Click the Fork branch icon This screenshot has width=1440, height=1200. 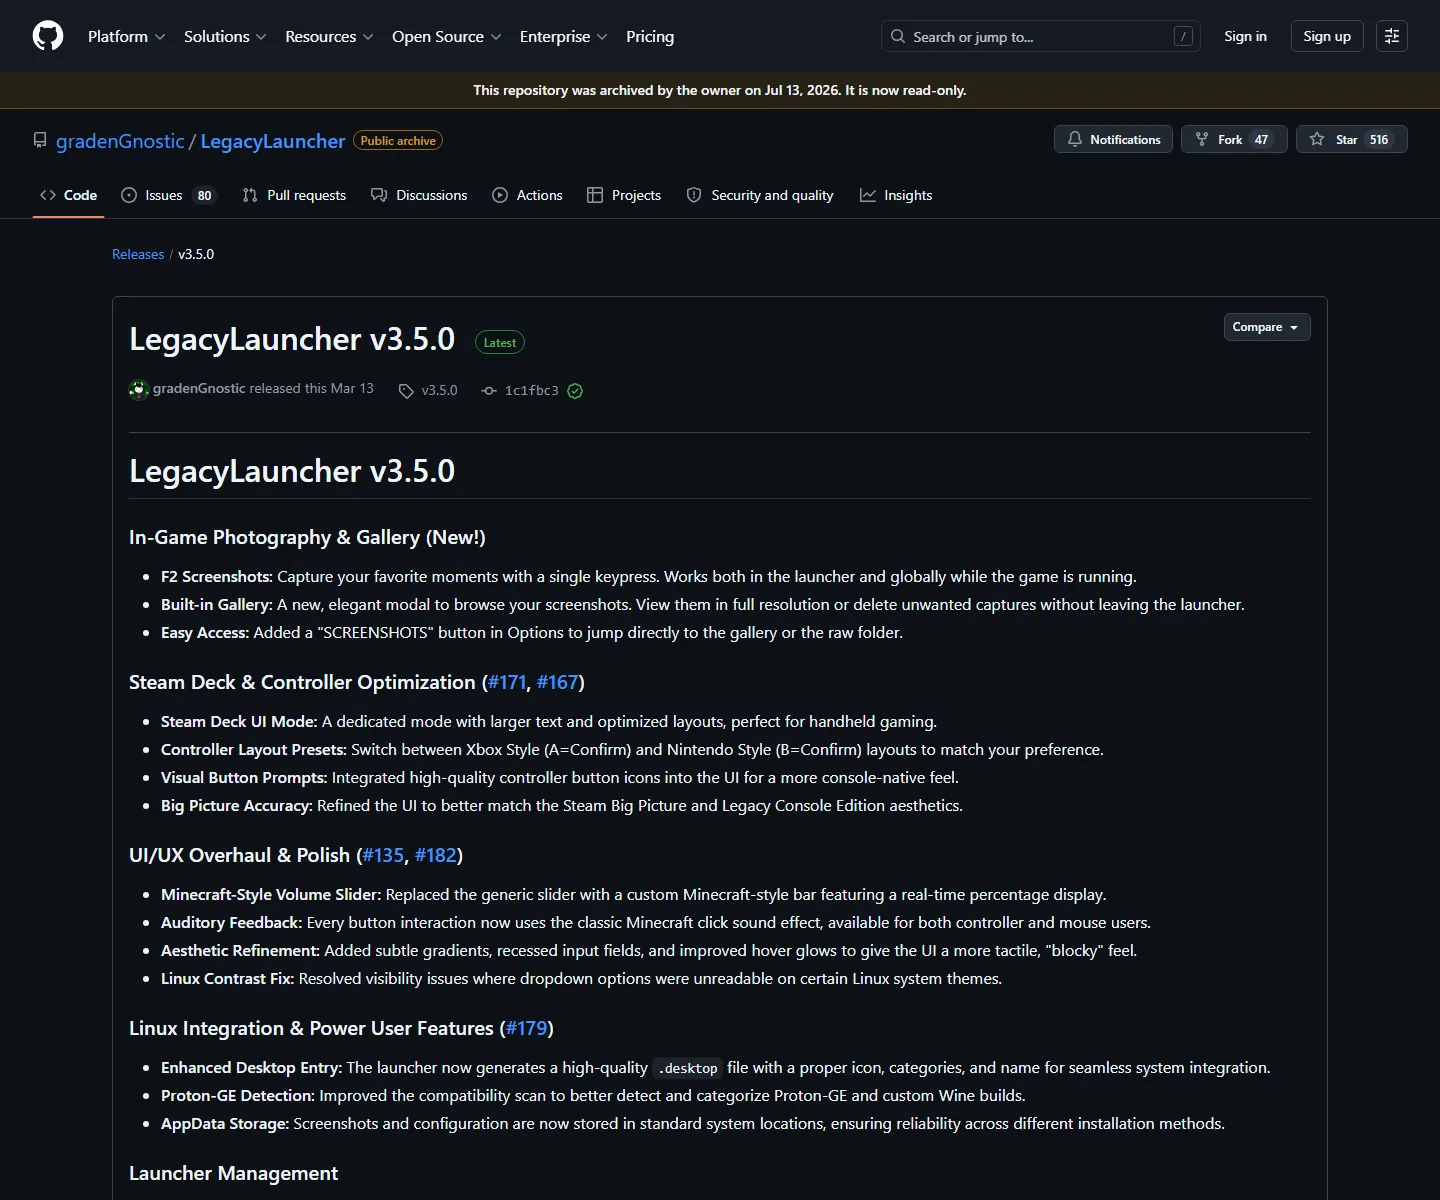point(1202,139)
